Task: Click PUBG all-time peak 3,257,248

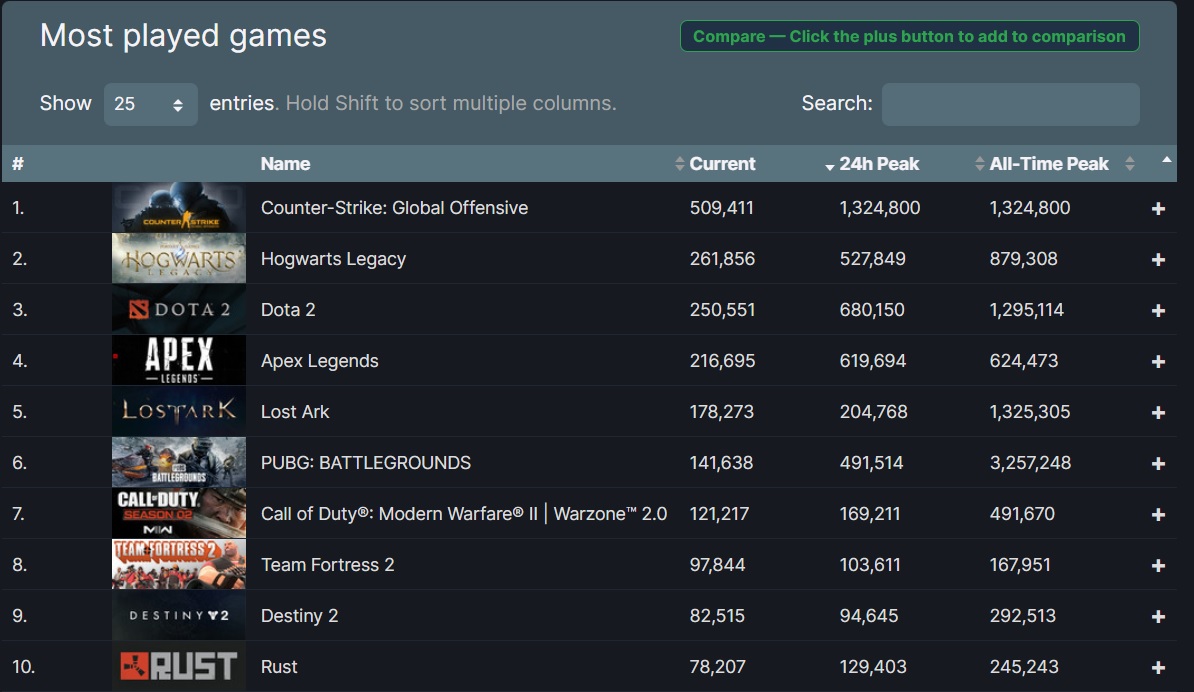Action: tap(1030, 463)
